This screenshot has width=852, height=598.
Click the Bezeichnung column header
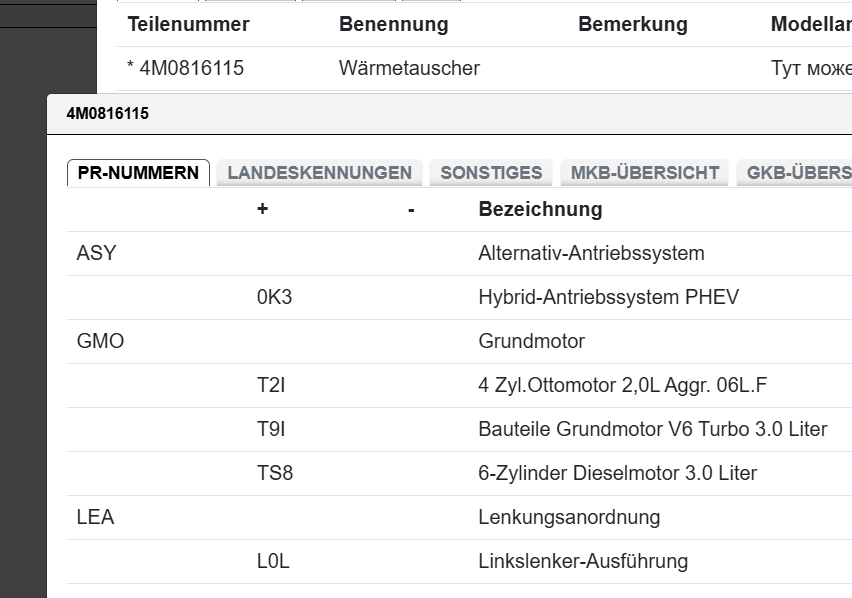pos(538,209)
